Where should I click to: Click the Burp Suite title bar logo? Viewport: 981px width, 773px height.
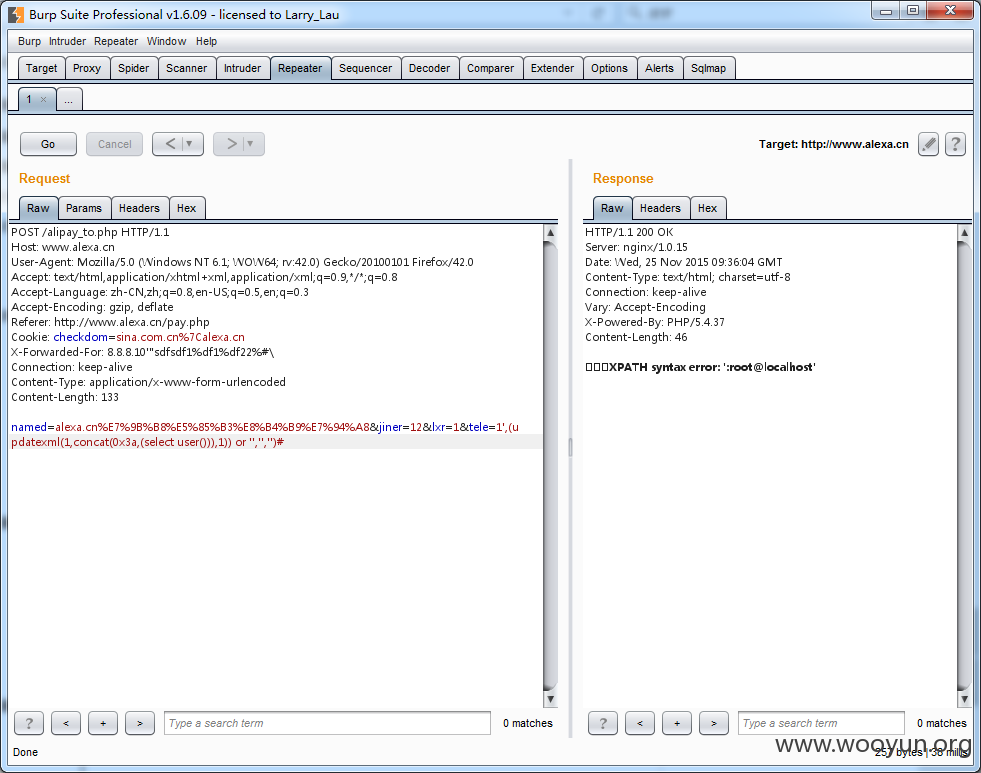(x=16, y=14)
